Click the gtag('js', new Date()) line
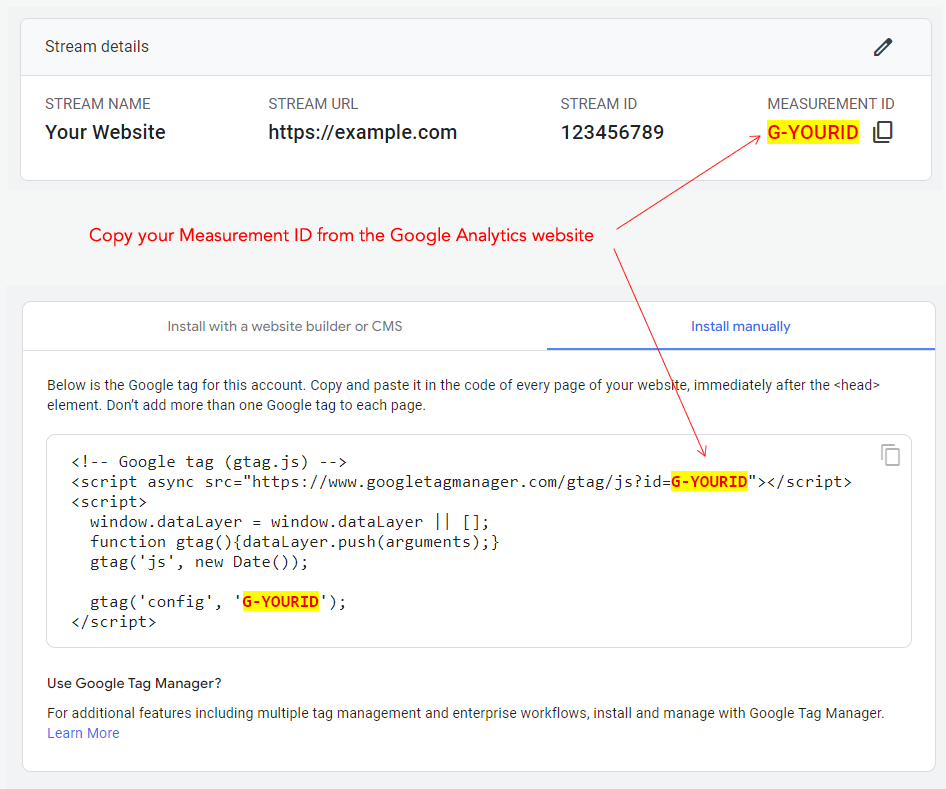The width and height of the screenshot is (946, 789). click(199, 562)
